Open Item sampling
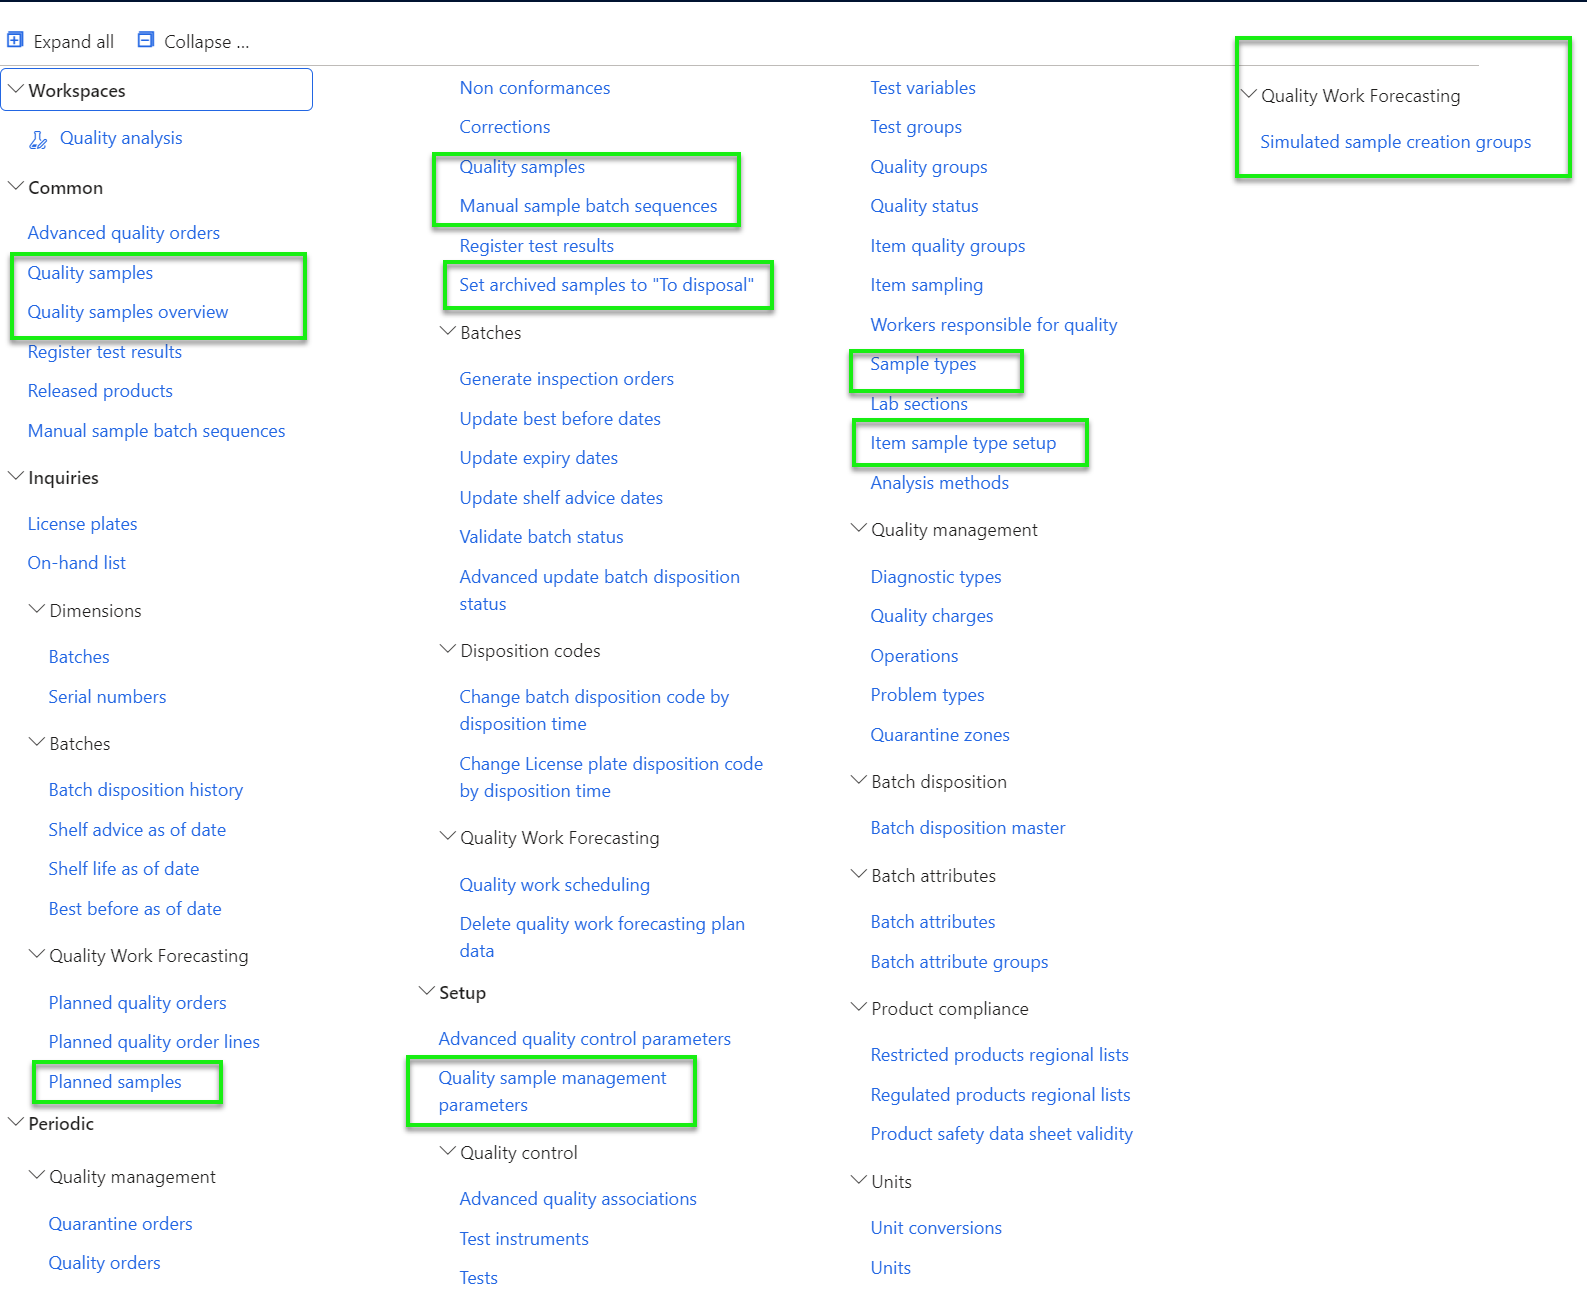 927,285
